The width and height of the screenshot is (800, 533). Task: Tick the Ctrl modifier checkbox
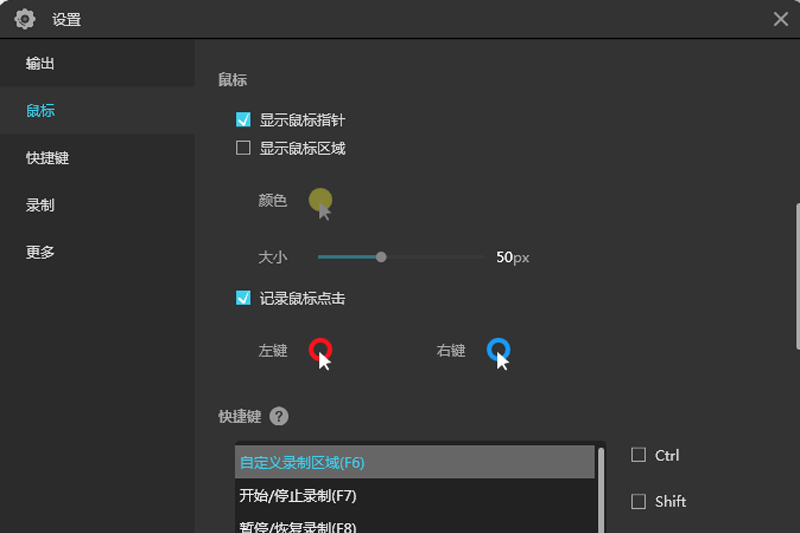coord(639,455)
